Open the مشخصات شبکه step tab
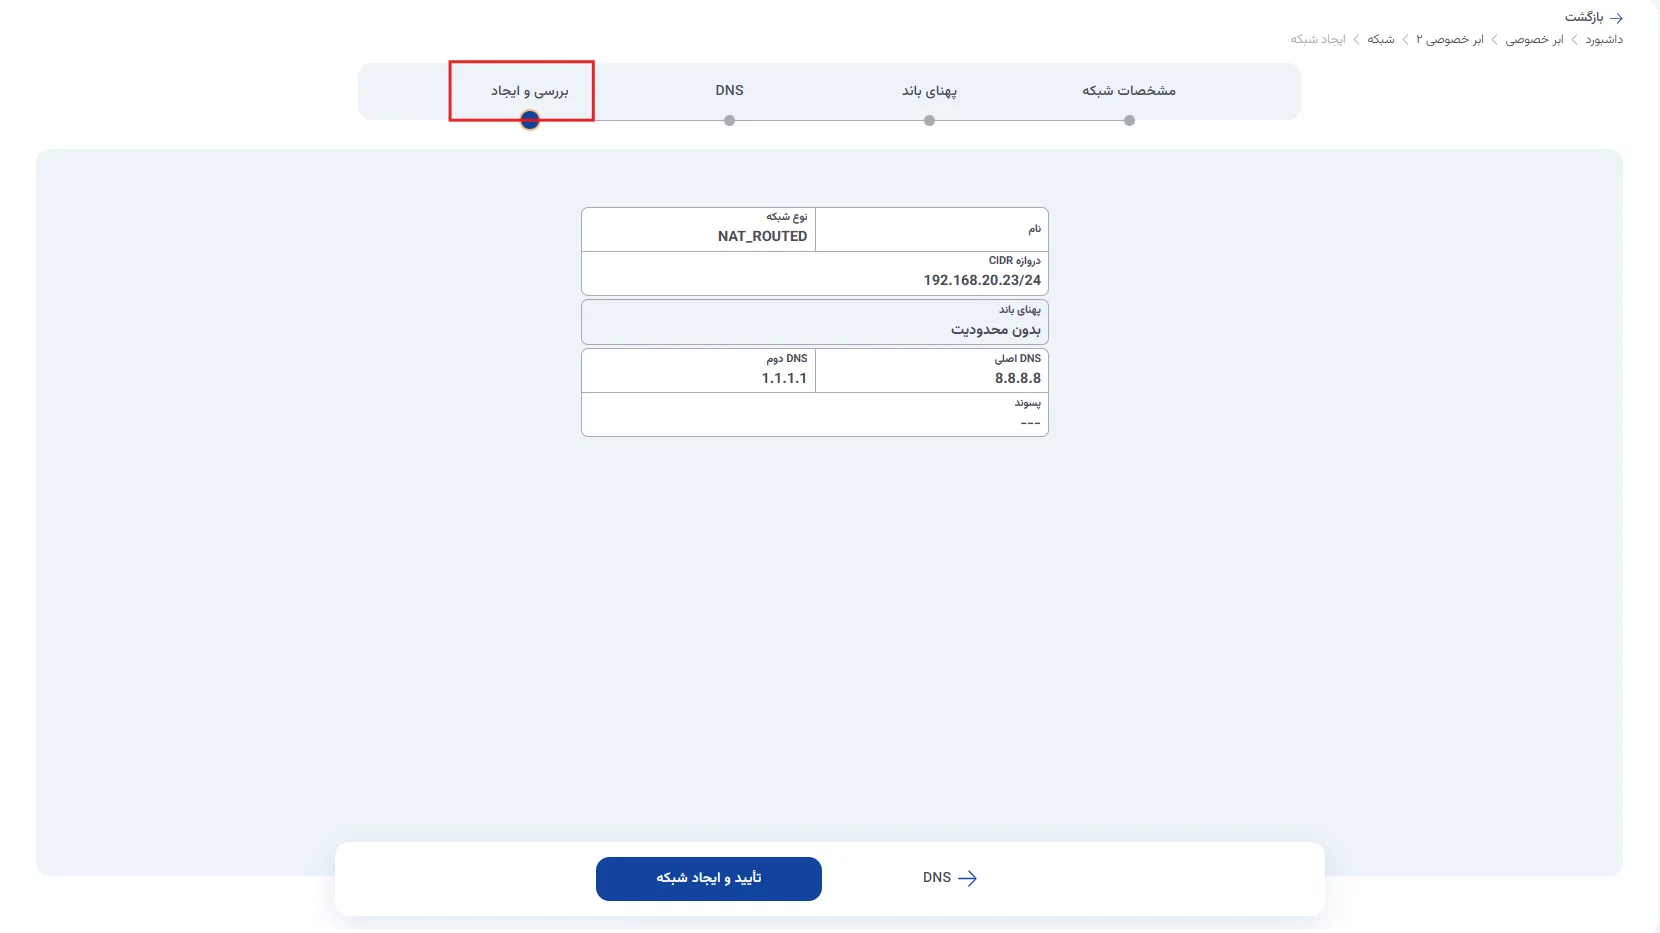The height and width of the screenshot is (933, 1660). (x=1129, y=91)
